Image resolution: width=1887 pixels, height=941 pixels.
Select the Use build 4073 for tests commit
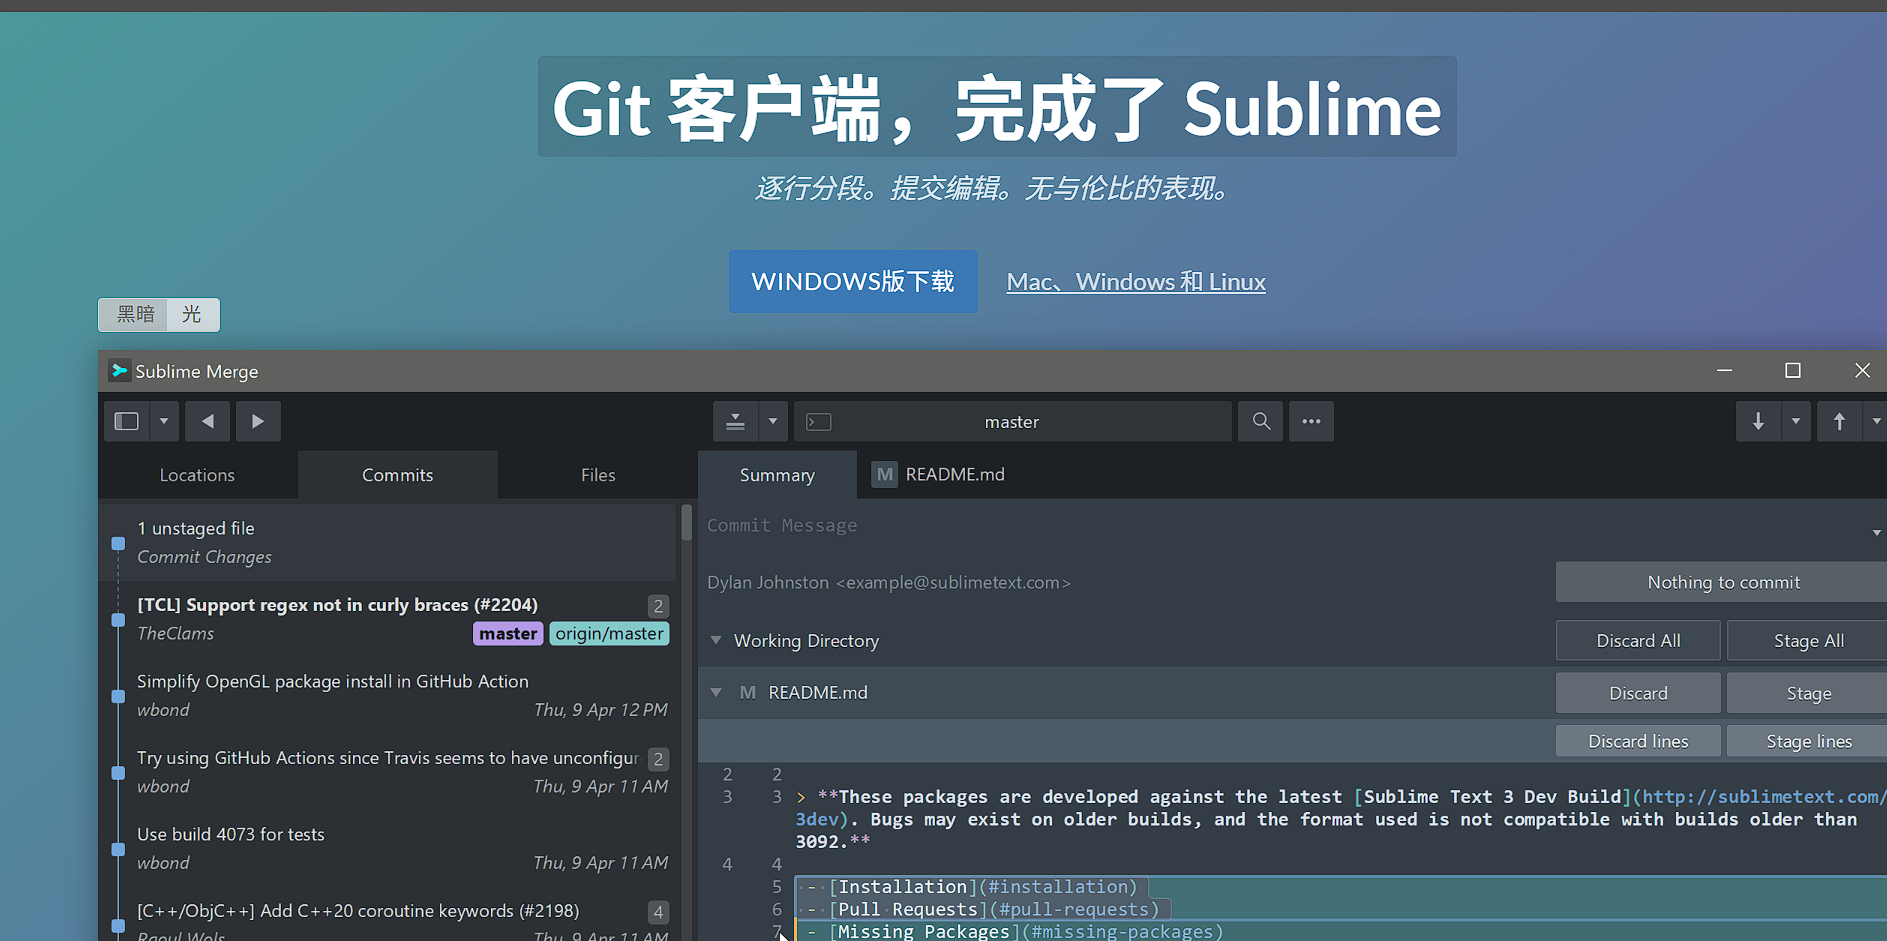pyautogui.click(x=388, y=848)
